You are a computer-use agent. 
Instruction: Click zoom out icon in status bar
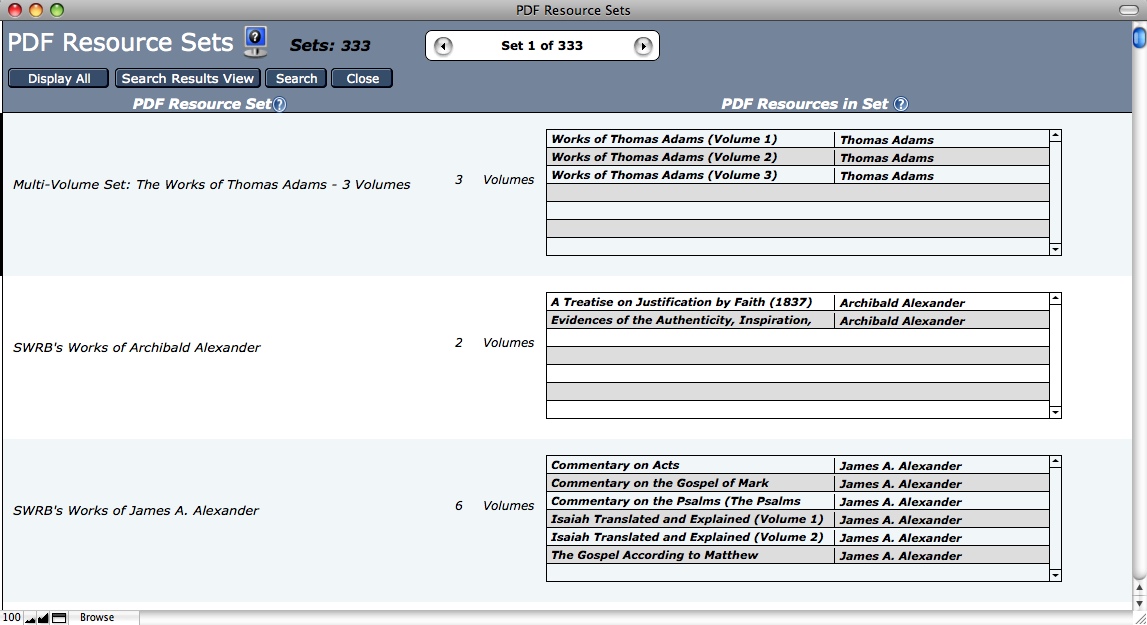[x=30, y=618]
